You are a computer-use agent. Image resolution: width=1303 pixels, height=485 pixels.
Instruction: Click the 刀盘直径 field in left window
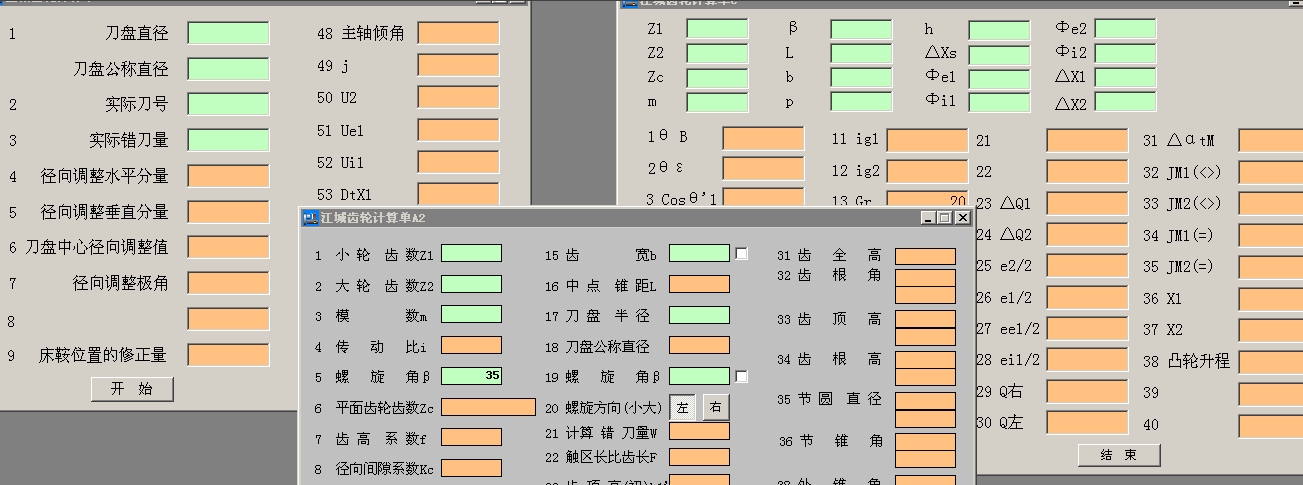(x=228, y=33)
